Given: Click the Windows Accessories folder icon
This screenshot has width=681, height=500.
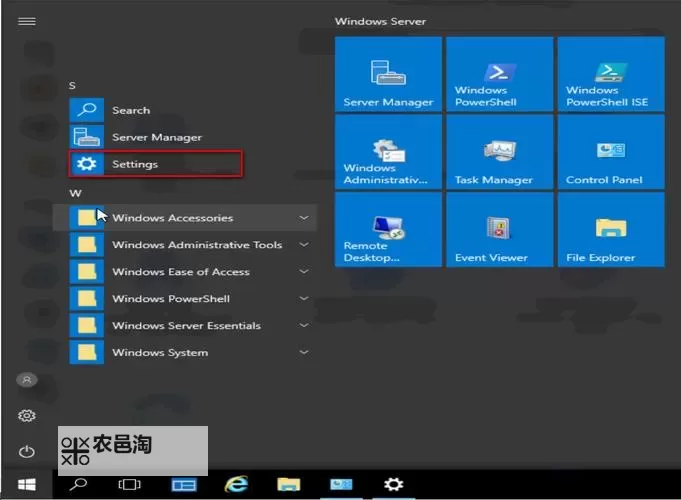Looking at the screenshot, I should 86,218.
